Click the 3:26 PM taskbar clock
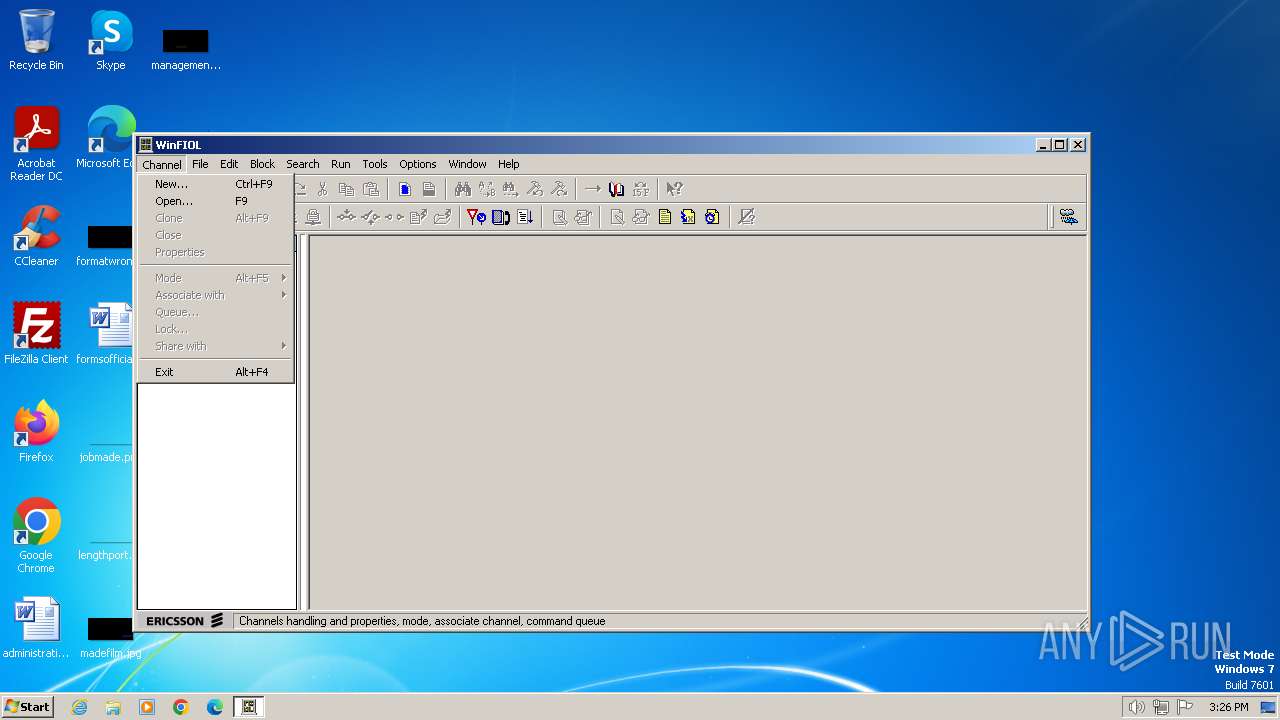This screenshot has width=1280, height=720. coord(1228,707)
